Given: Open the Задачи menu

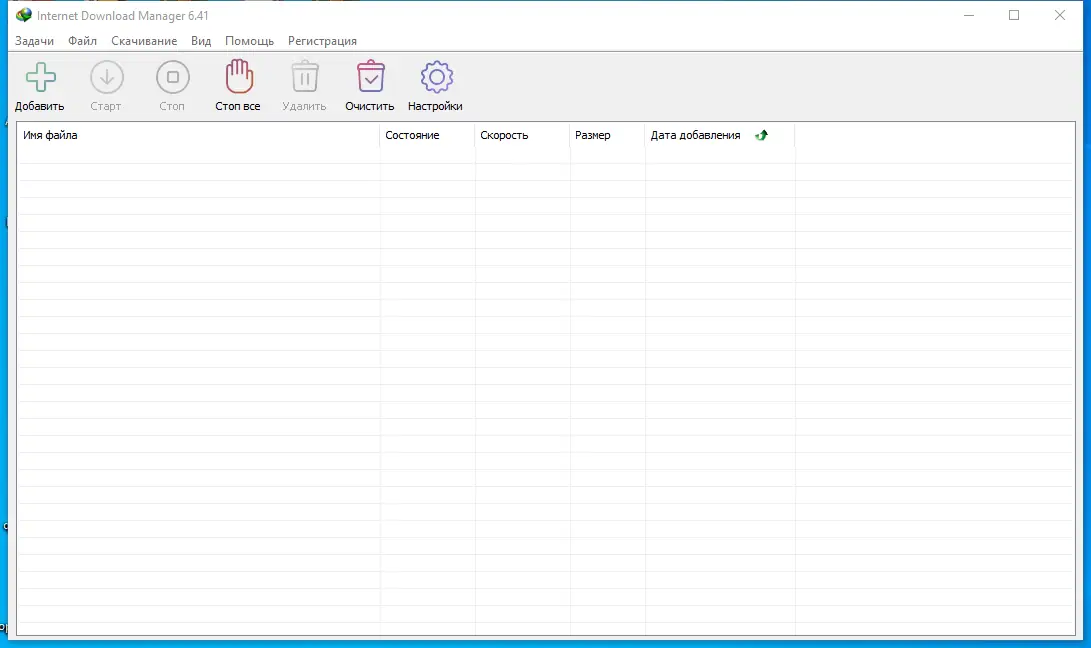Looking at the screenshot, I should tap(35, 41).
